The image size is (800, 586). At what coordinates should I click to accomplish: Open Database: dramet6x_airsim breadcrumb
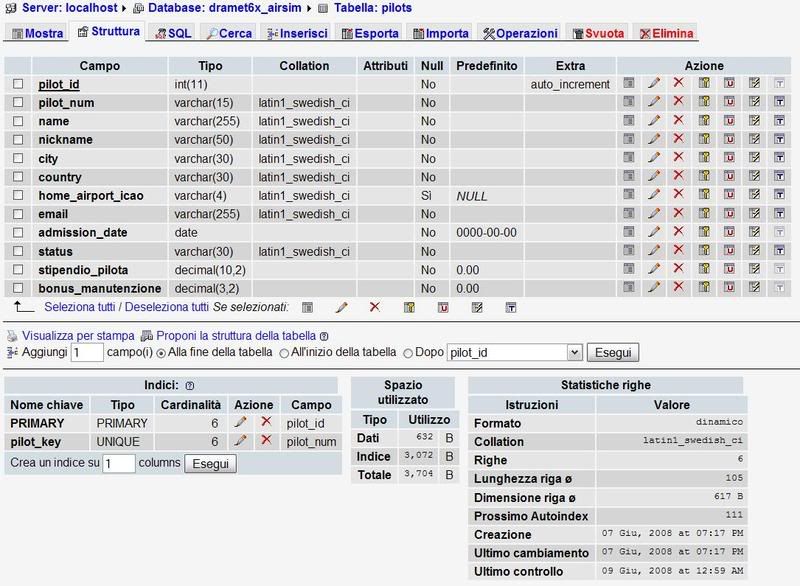225,8
